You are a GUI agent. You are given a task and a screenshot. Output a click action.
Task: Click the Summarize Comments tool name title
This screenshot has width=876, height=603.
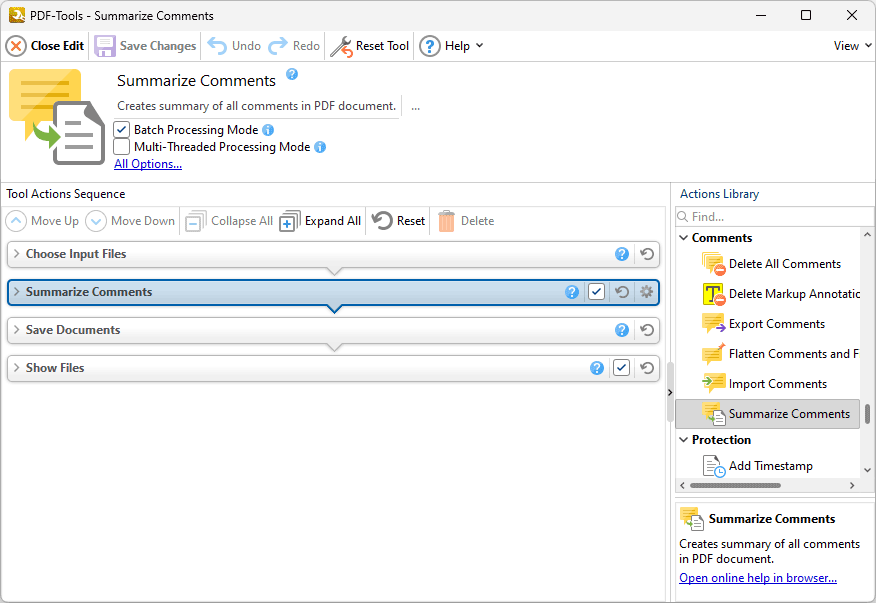pyautogui.click(x=196, y=81)
